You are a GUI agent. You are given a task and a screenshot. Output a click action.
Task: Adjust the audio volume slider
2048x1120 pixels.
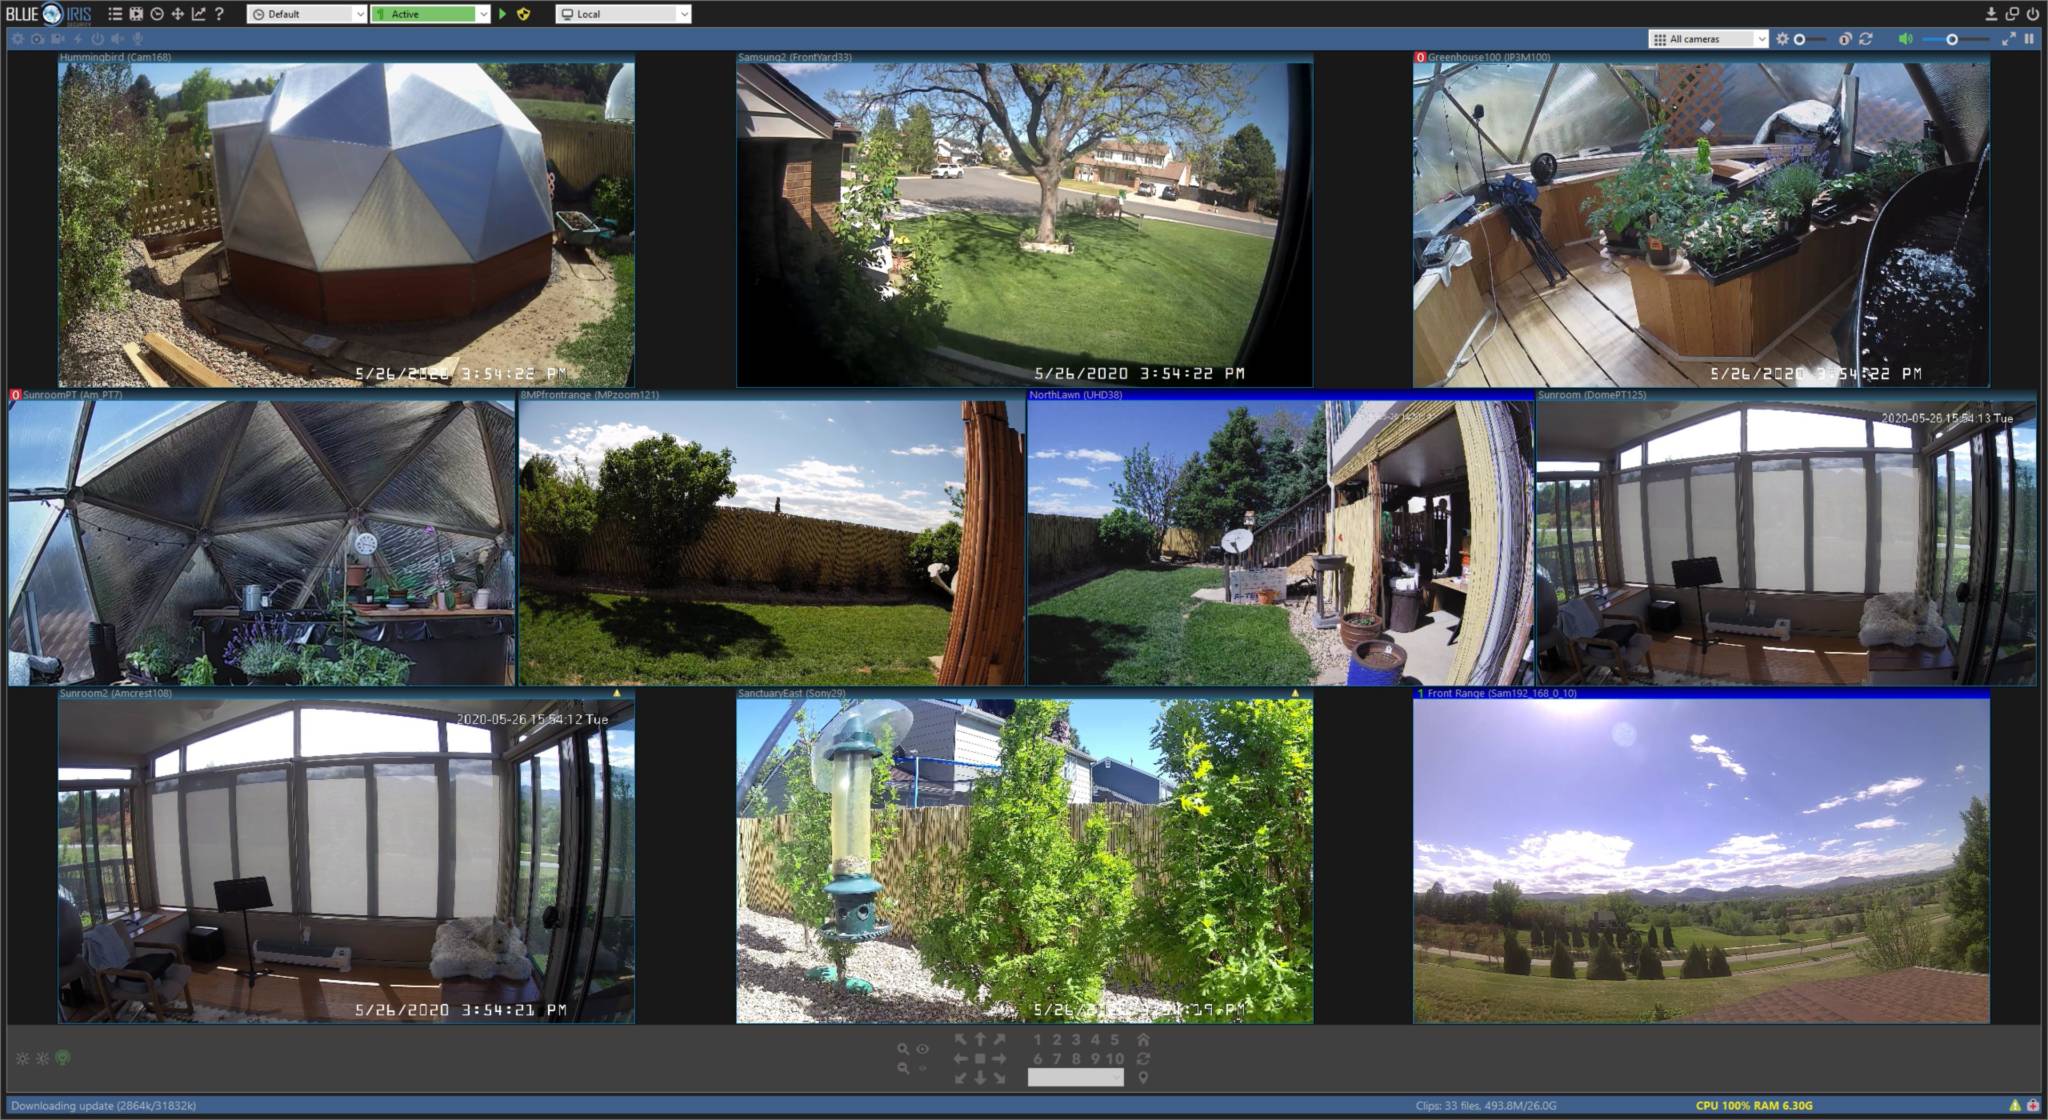click(1952, 39)
